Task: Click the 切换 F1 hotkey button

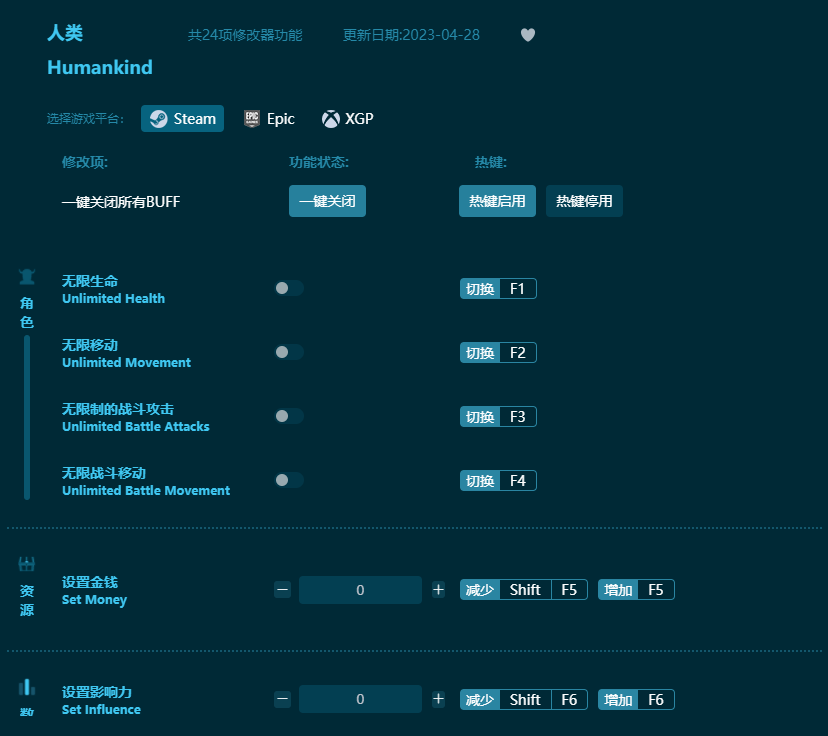Action: pos(498,287)
